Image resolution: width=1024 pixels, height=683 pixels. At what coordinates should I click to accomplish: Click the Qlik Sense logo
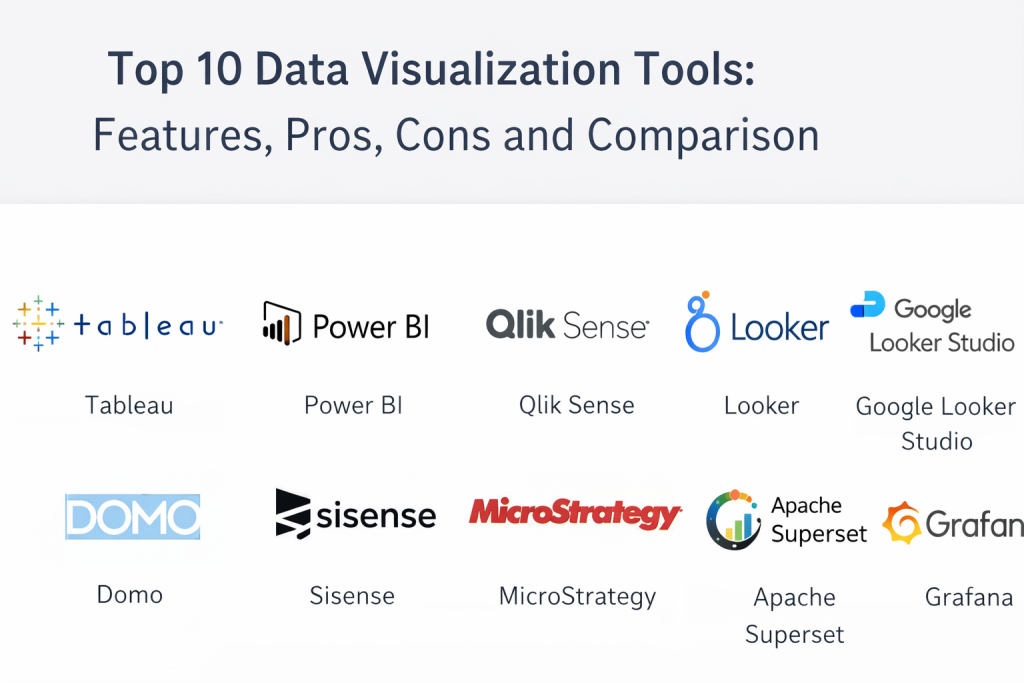point(567,324)
